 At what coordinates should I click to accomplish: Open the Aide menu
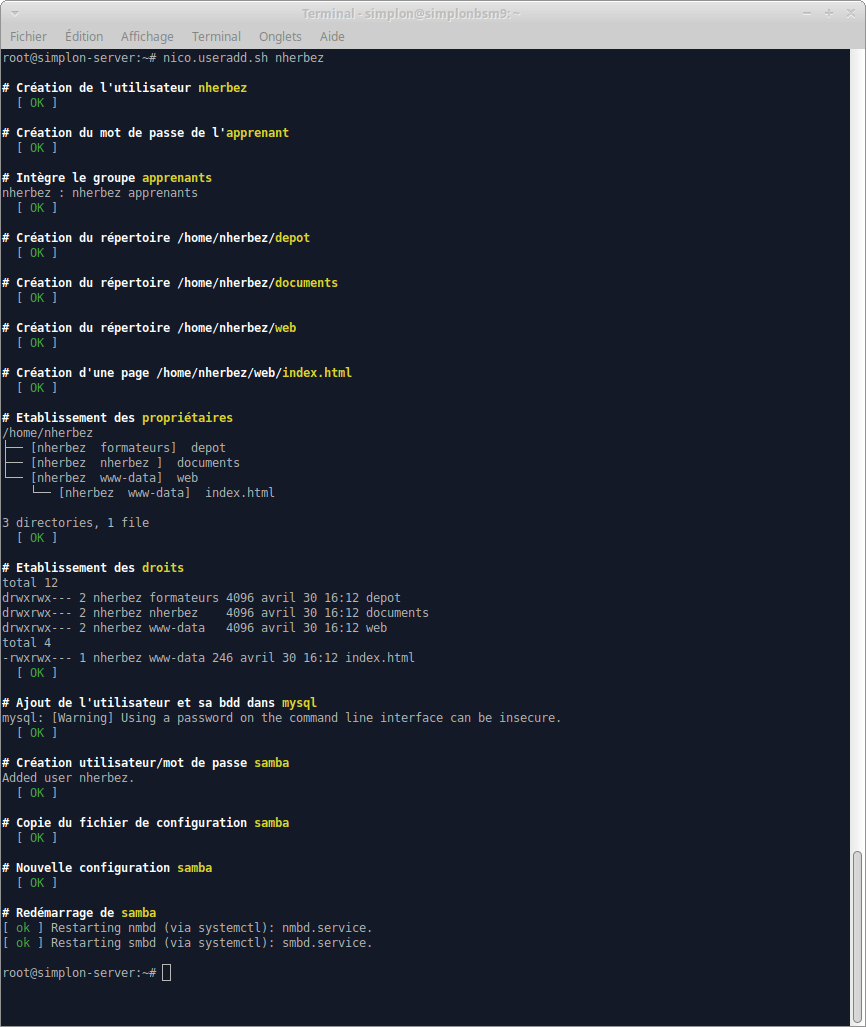(332, 37)
